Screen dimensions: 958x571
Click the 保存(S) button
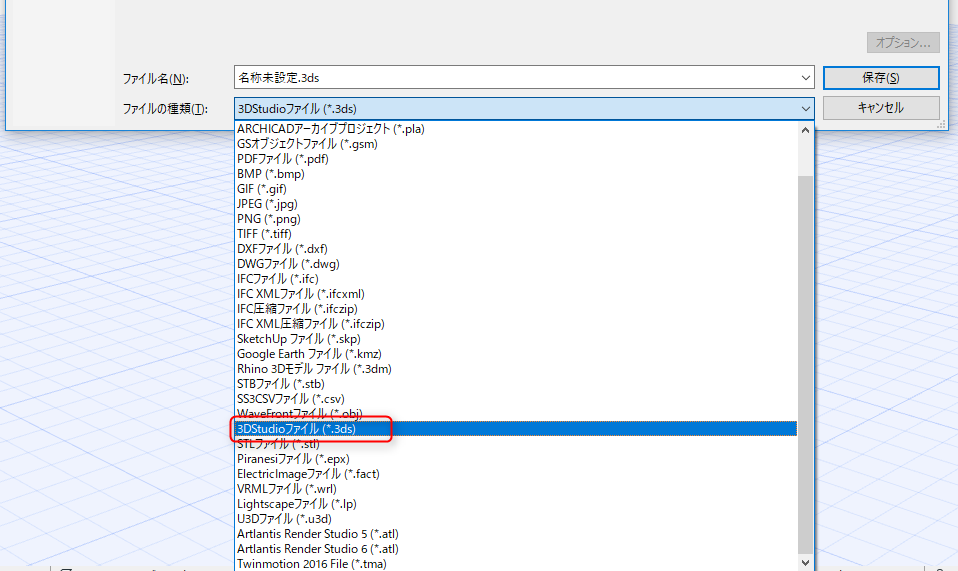tap(880, 78)
